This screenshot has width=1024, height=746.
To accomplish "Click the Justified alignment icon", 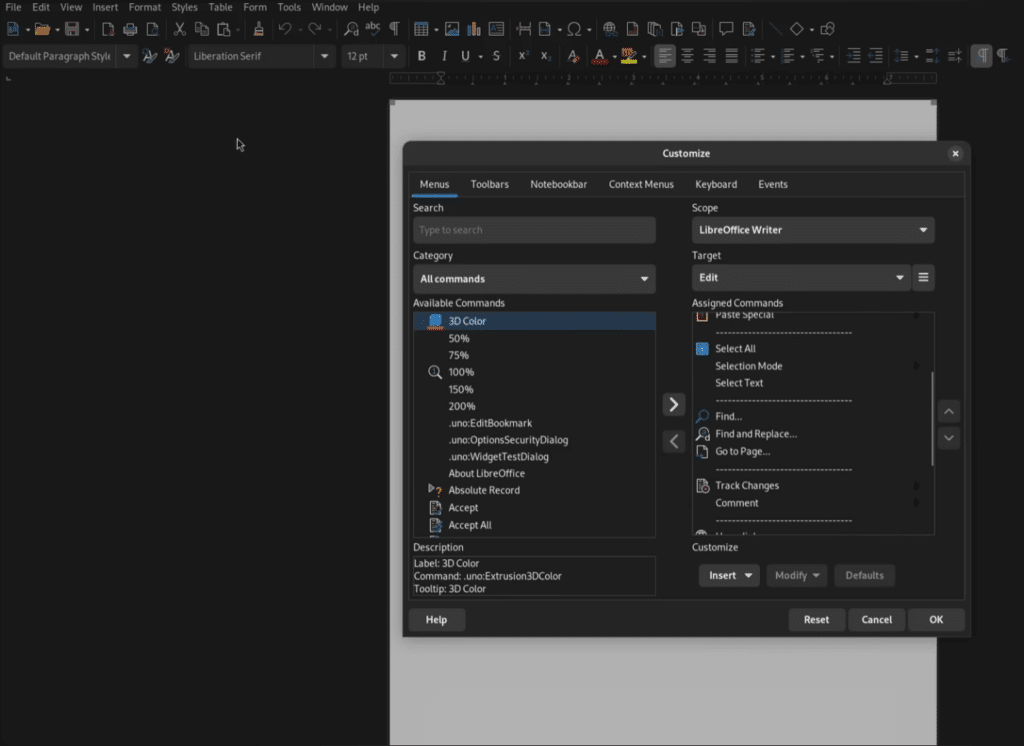I will click(x=731, y=56).
